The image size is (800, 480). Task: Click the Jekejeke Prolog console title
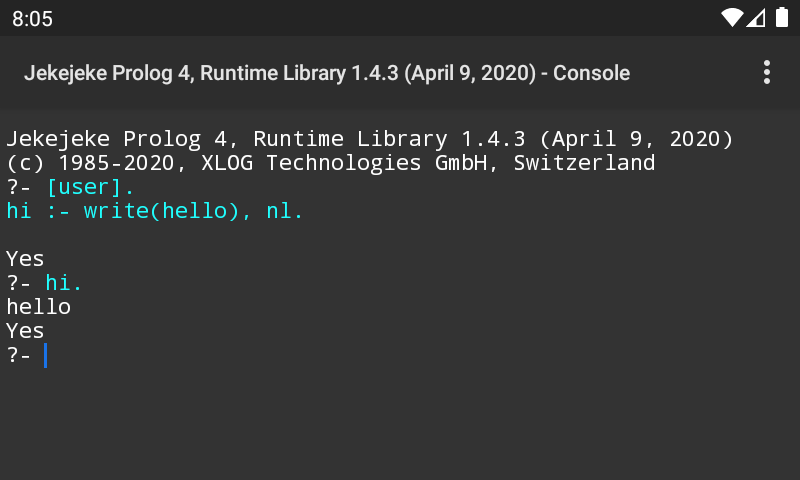[327, 73]
